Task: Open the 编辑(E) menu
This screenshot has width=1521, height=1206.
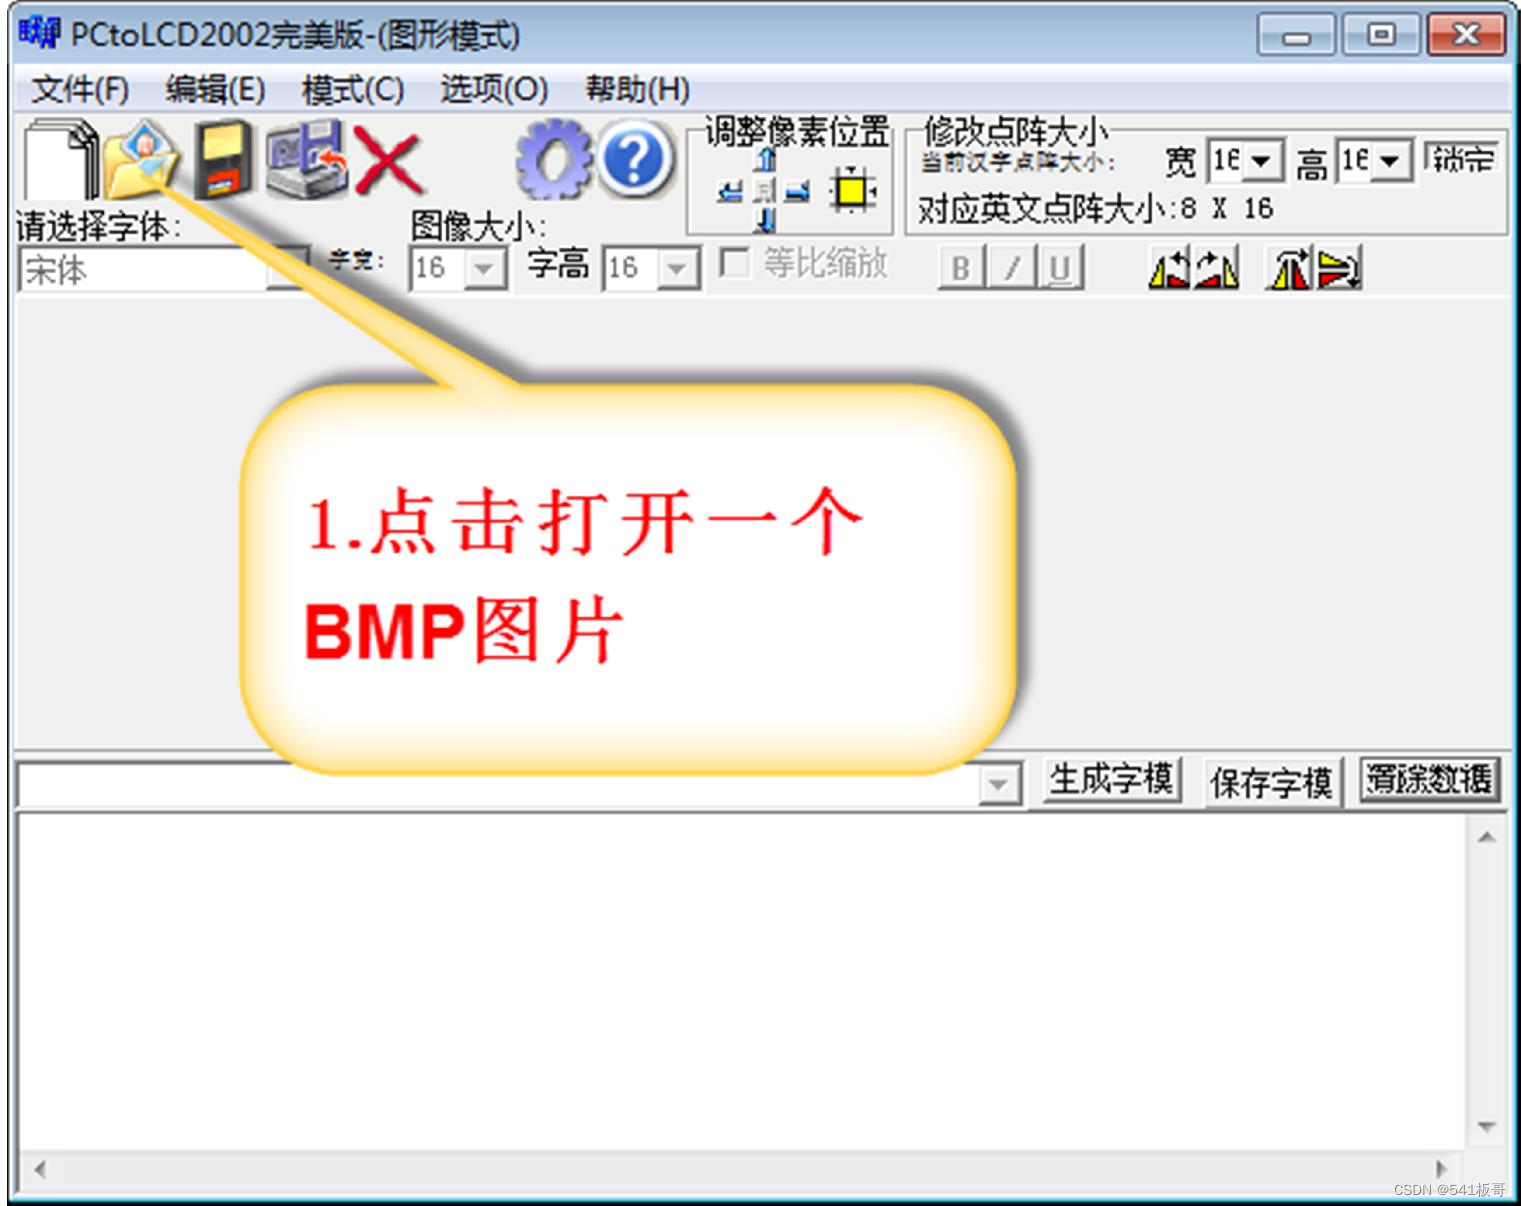Action: pos(215,89)
